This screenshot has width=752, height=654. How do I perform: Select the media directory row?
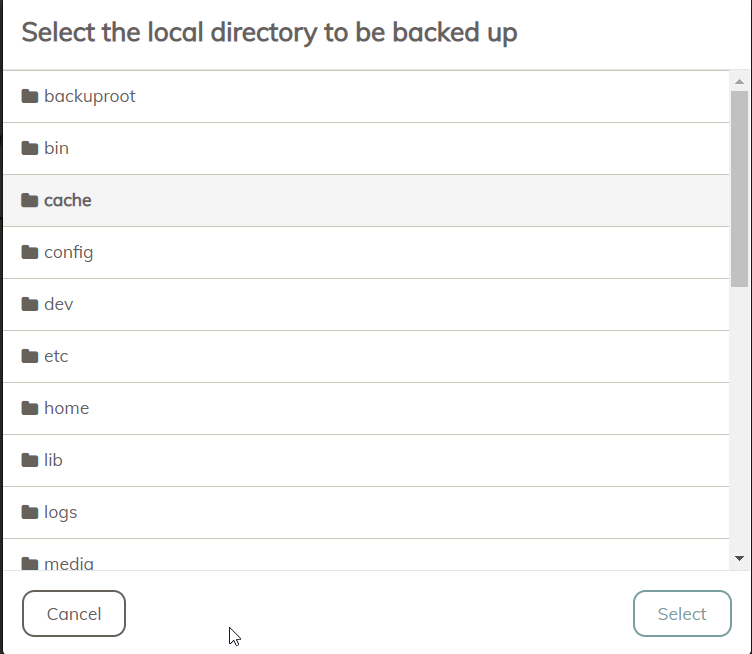coord(366,555)
